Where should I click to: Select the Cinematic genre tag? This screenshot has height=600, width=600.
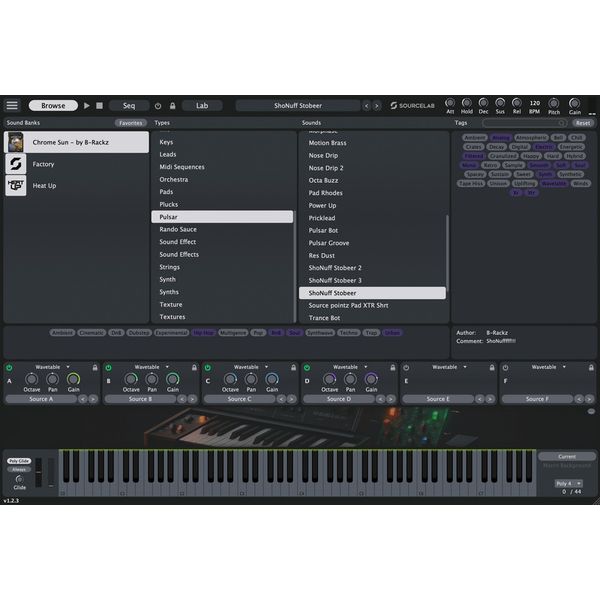91,333
